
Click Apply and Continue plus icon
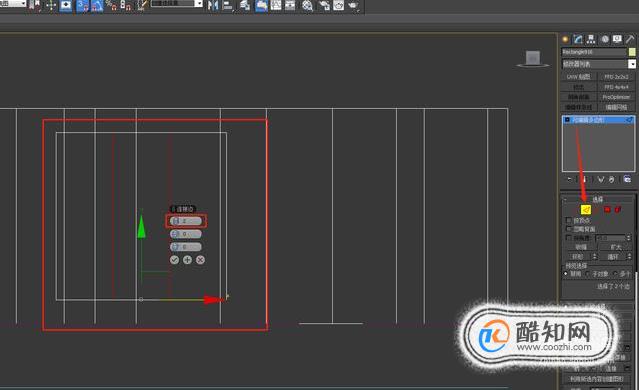(187, 260)
